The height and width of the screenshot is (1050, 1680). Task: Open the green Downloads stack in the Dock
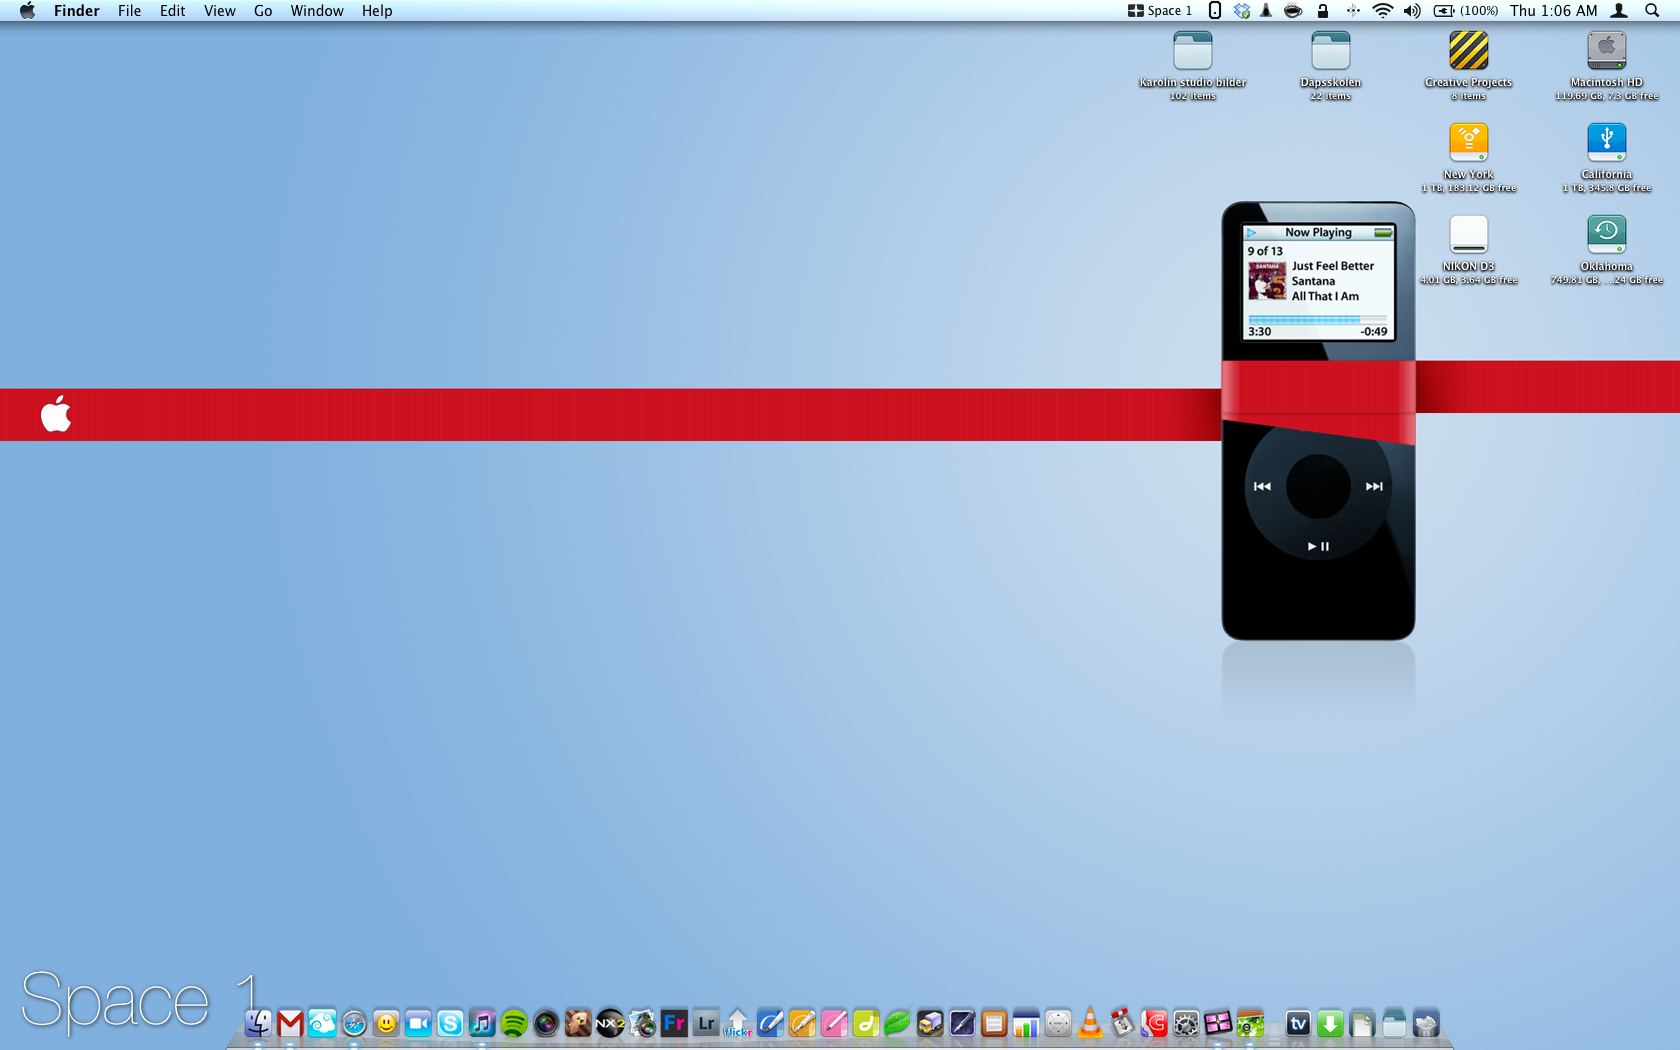click(1330, 1023)
